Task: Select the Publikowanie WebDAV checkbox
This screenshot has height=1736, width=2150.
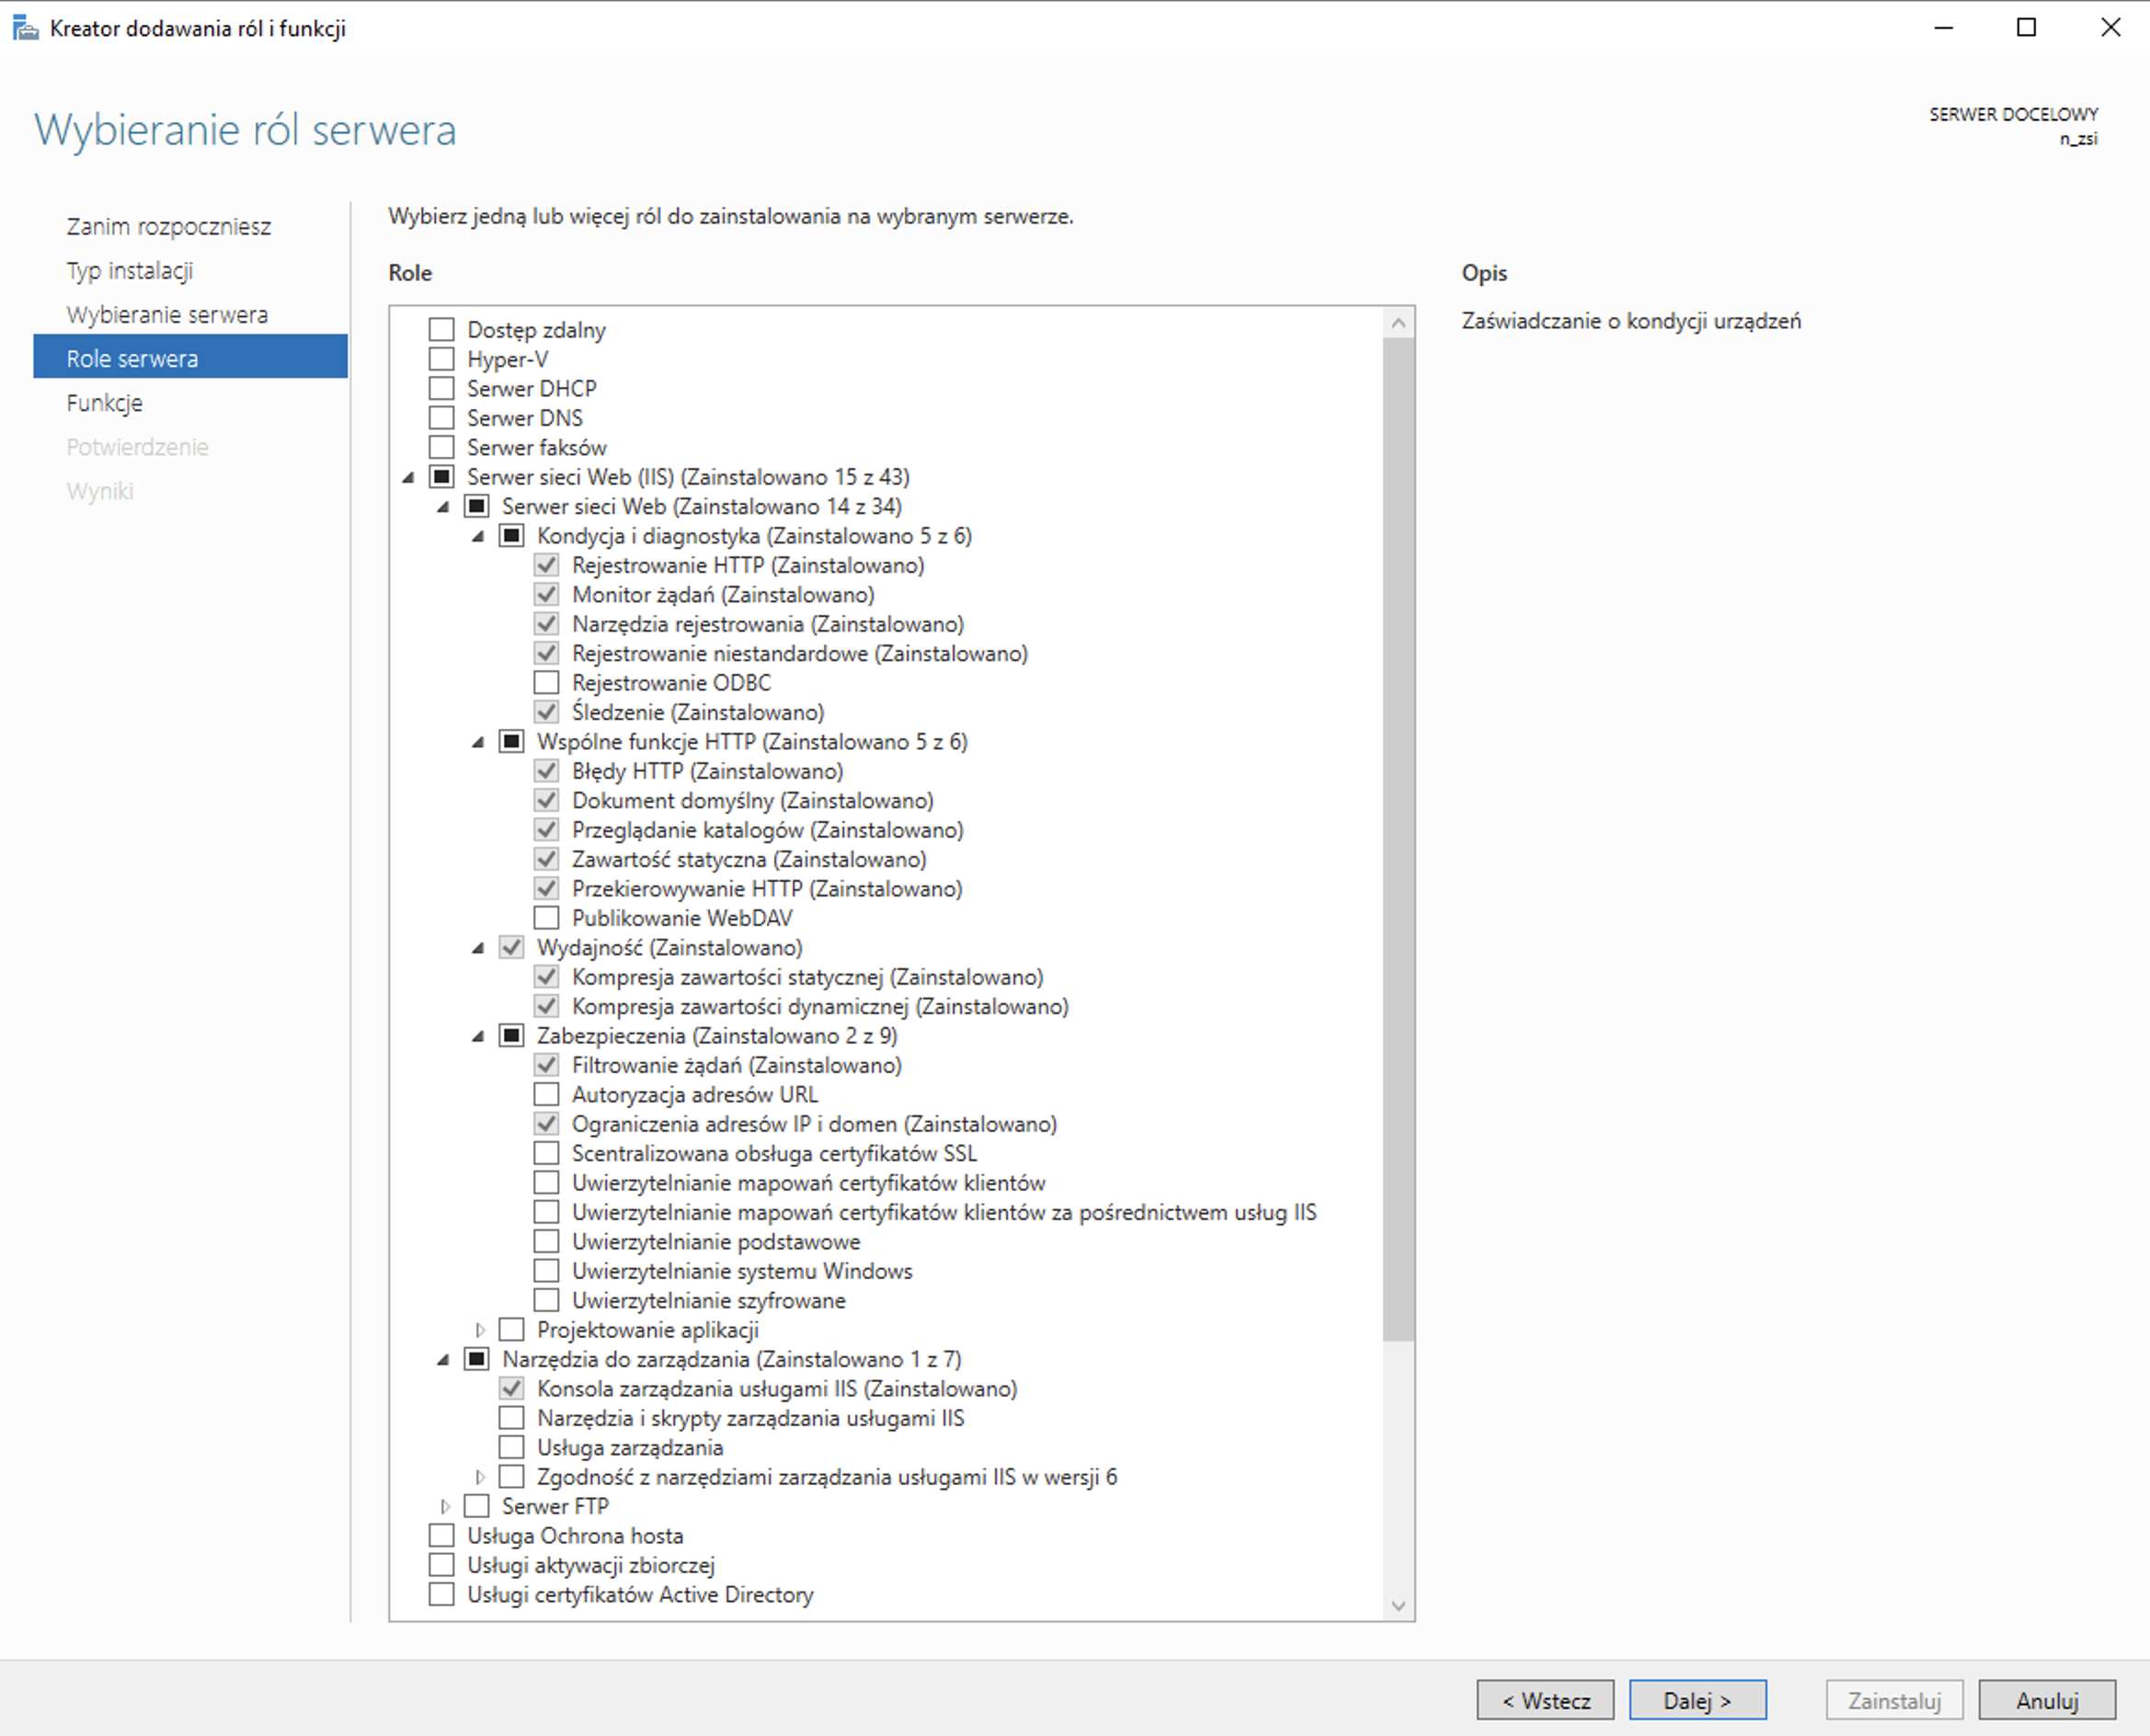Action: pos(546,918)
